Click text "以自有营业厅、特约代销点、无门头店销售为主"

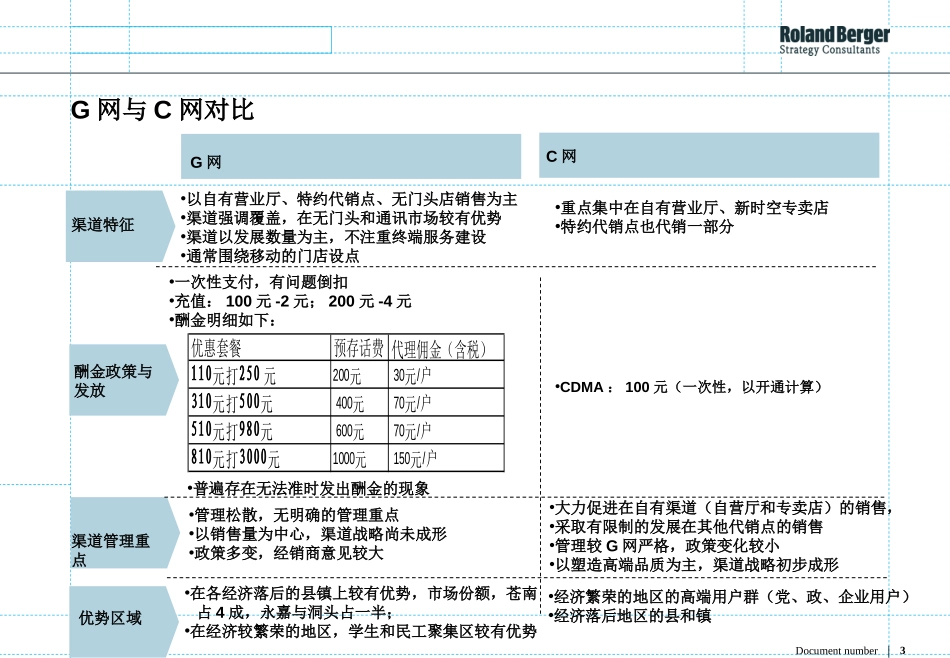tap(351, 199)
